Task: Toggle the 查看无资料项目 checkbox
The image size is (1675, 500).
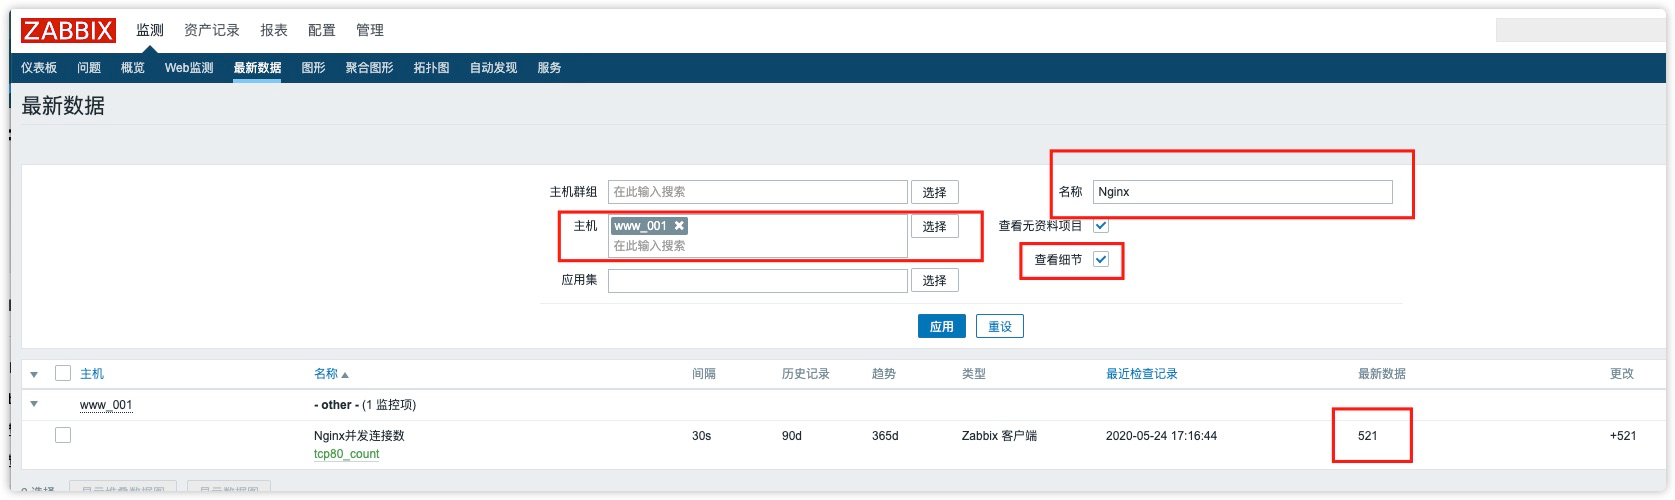Action: (x=1101, y=226)
